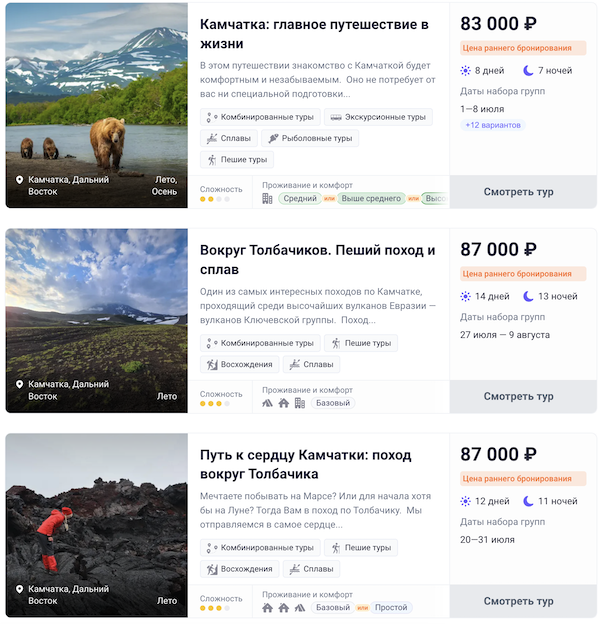The height and width of the screenshot is (624, 600).
Task: Click Цена раннего бронирования badge on third tour
Action: tap(523, 478)
